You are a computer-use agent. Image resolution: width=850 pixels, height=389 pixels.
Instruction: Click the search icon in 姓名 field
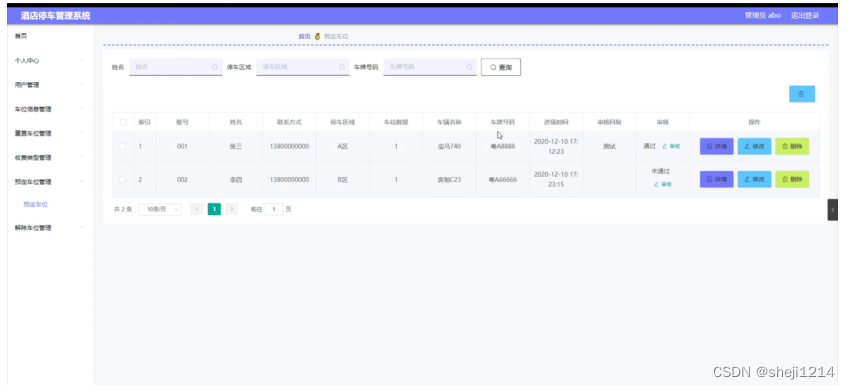click(215, 67)
